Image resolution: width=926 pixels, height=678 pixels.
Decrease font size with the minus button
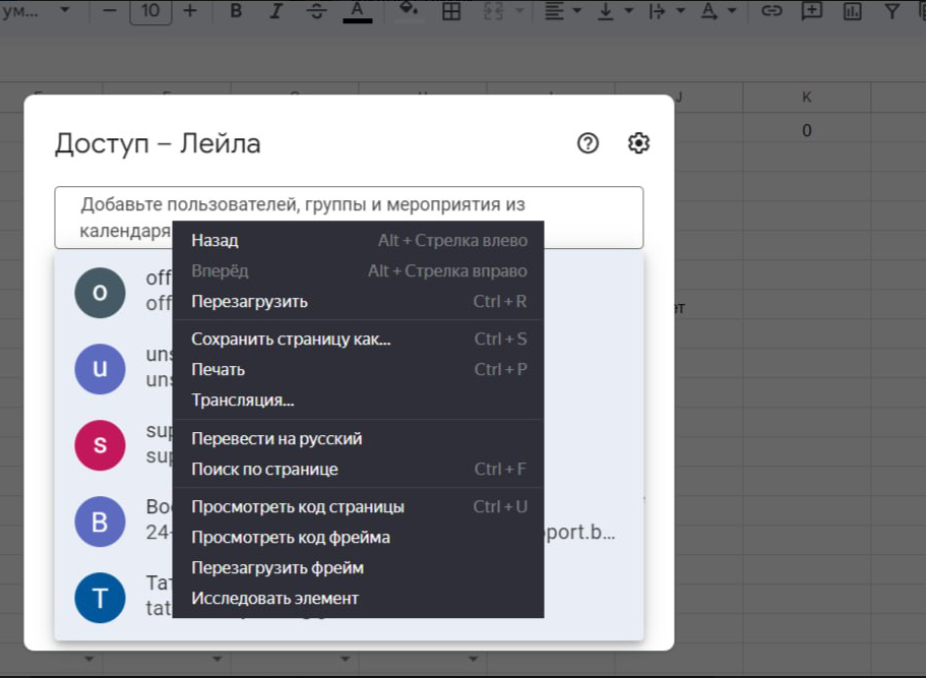(x=109, y=11)
